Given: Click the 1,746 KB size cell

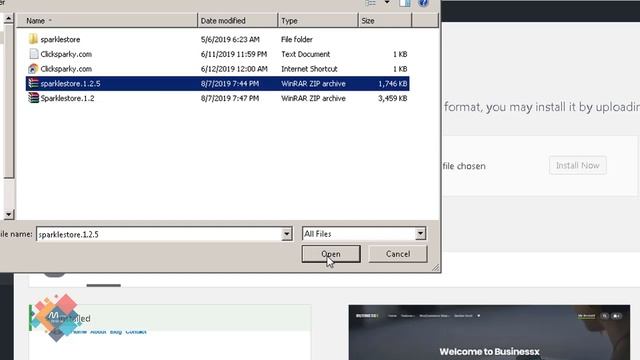Looking at the screenshot, I should tap(393, 84).
